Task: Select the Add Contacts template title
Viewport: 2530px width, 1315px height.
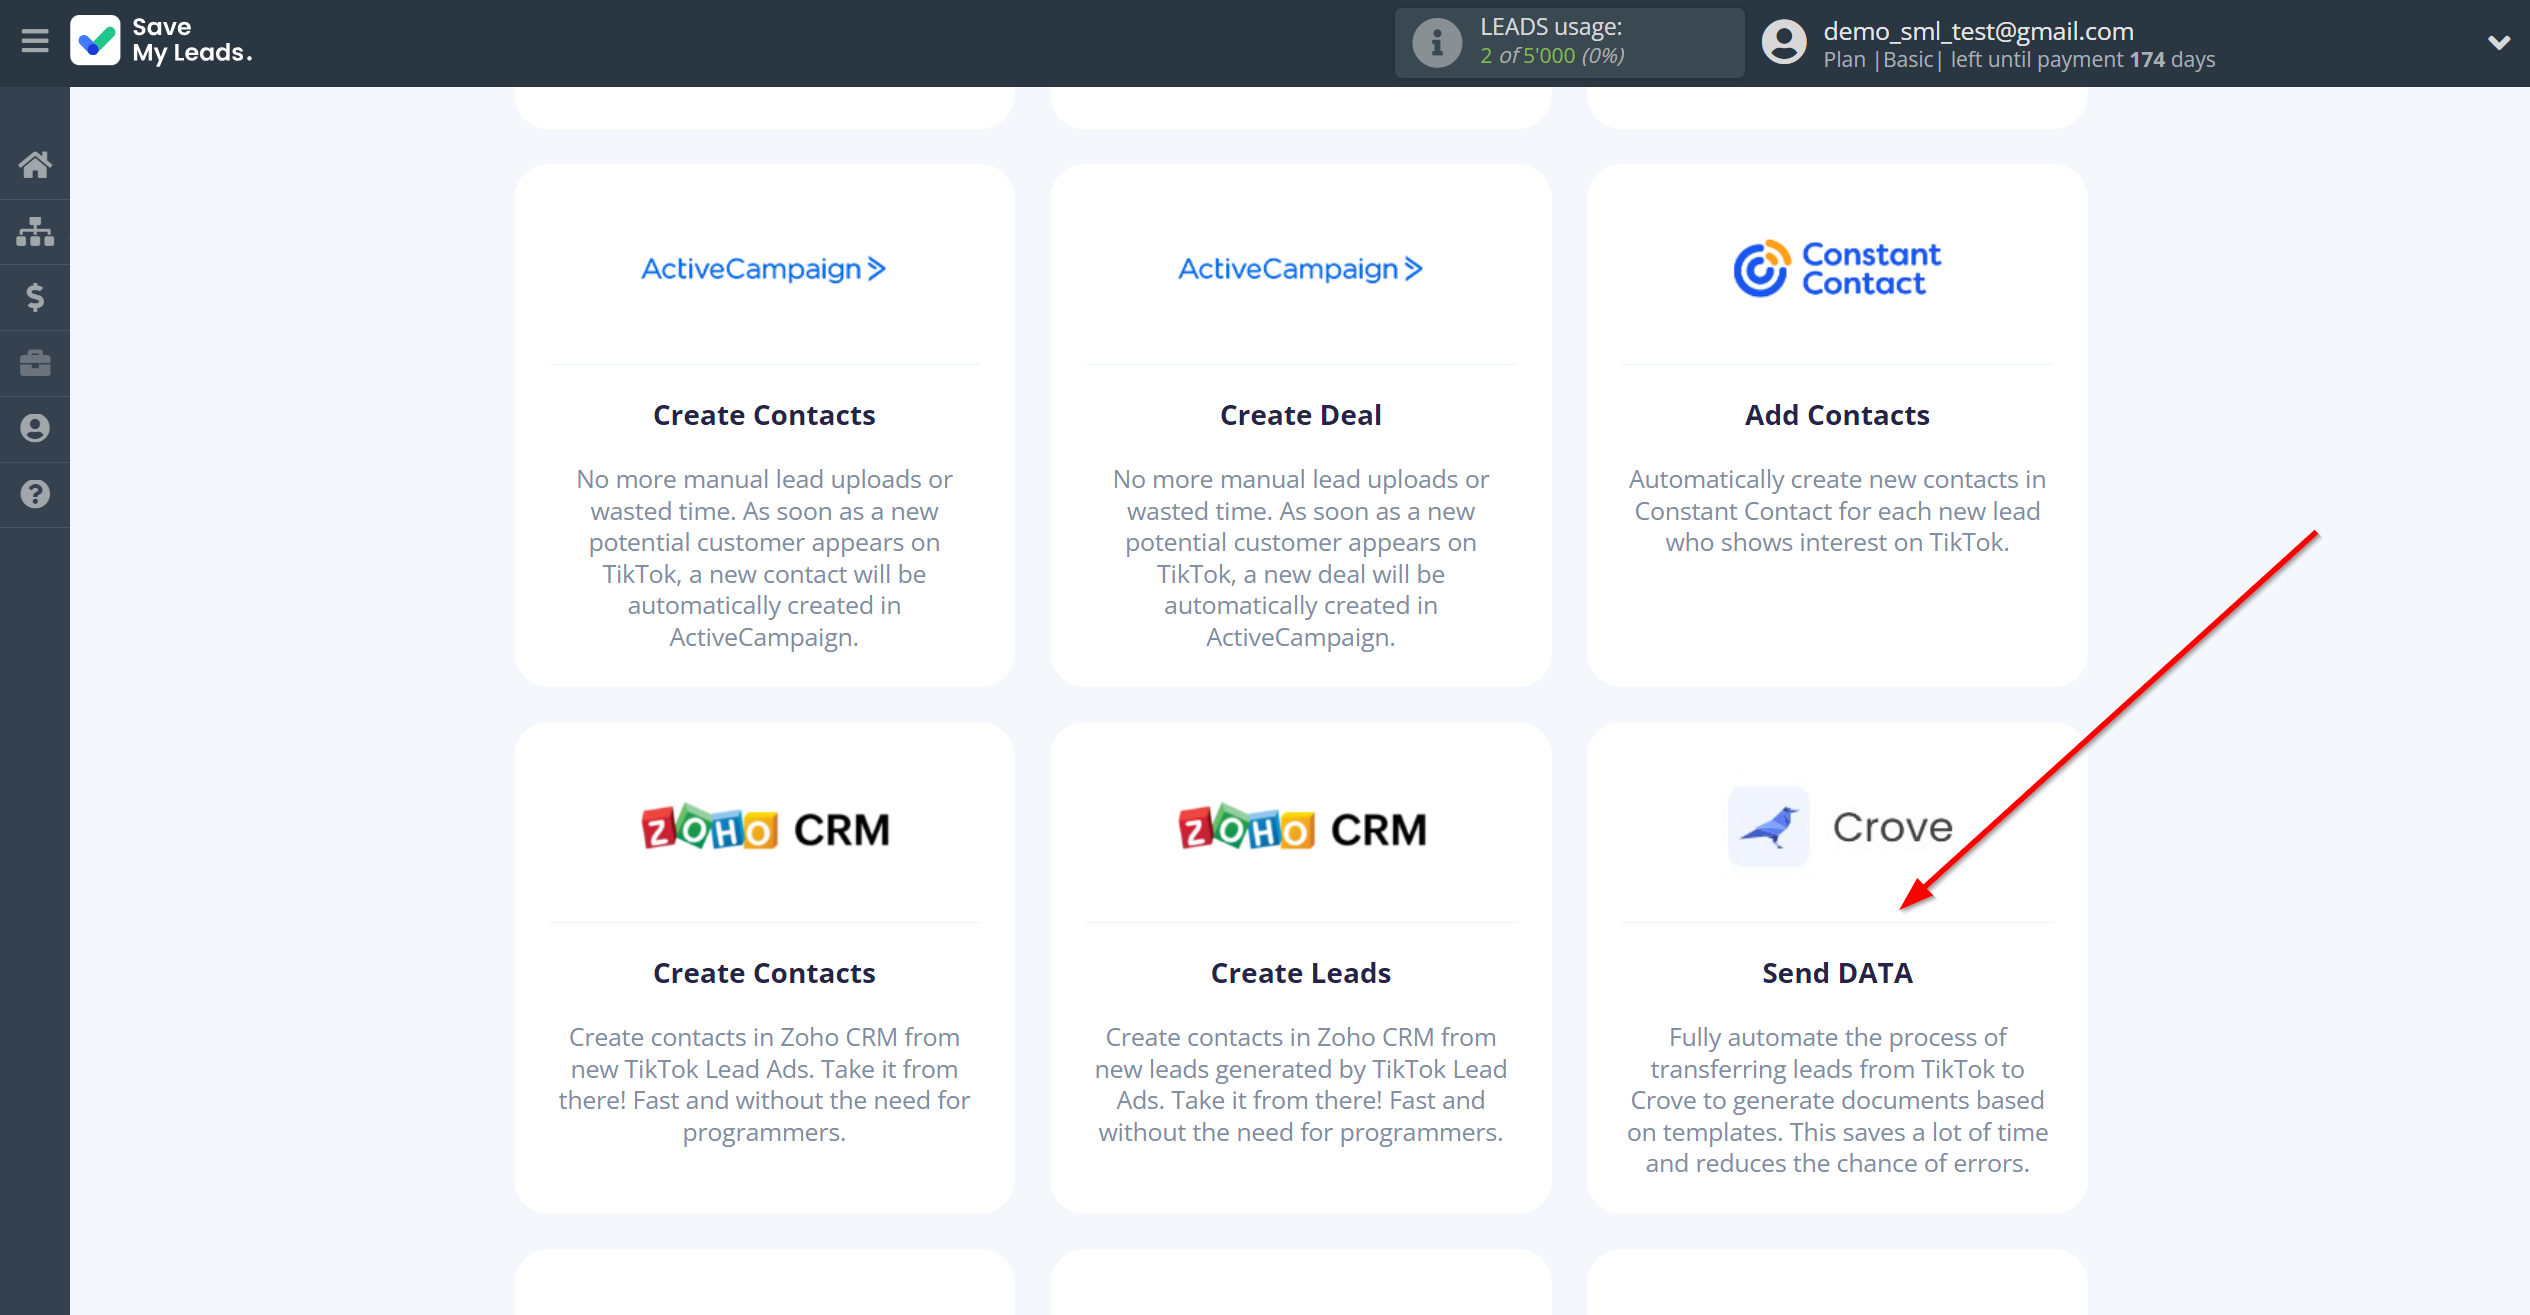Action: pyautogui.click(x=1837, y=415)
